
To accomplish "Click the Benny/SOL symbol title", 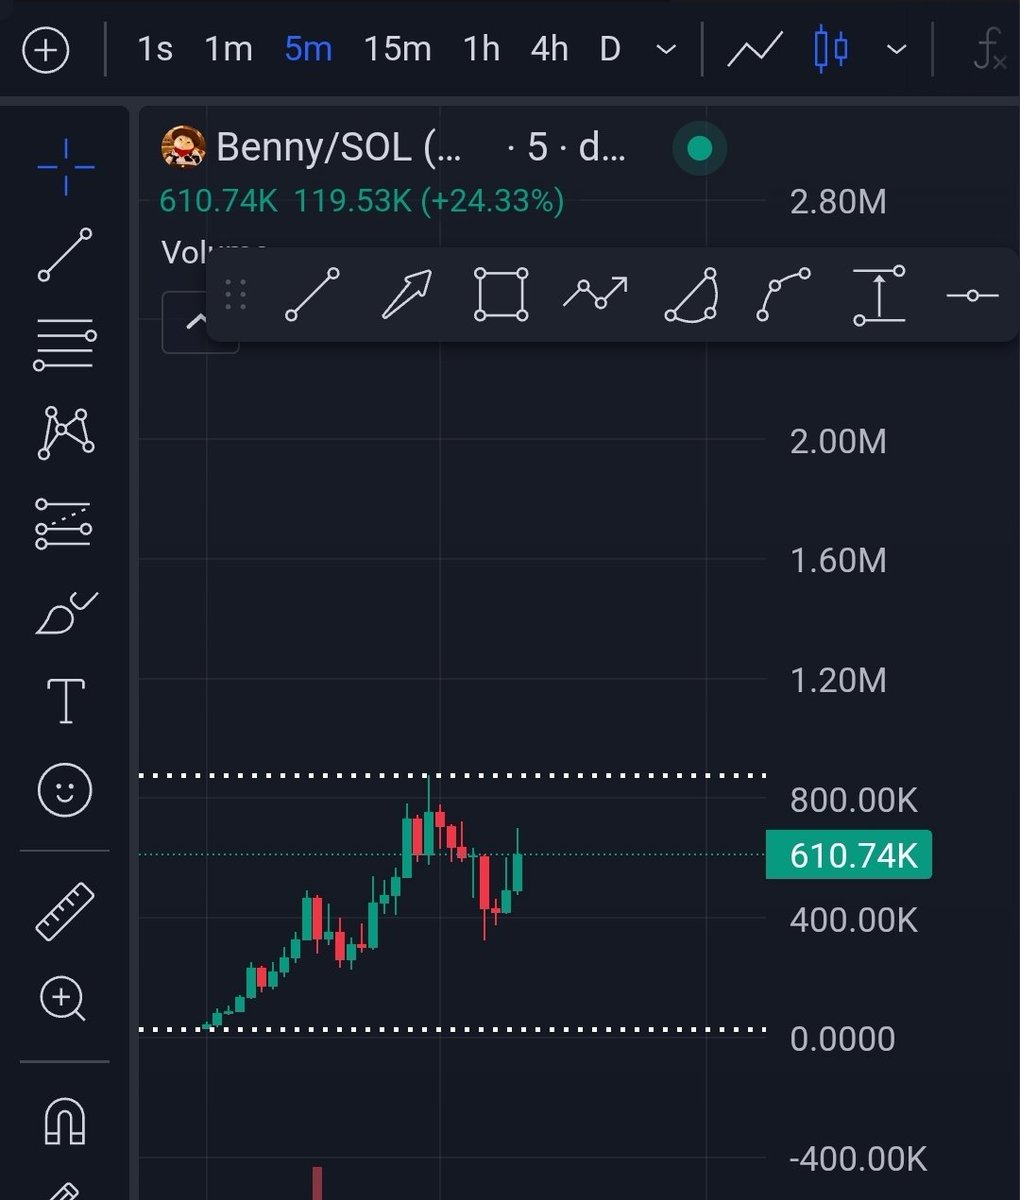I will pyautogui.click(x=340, y=148).
